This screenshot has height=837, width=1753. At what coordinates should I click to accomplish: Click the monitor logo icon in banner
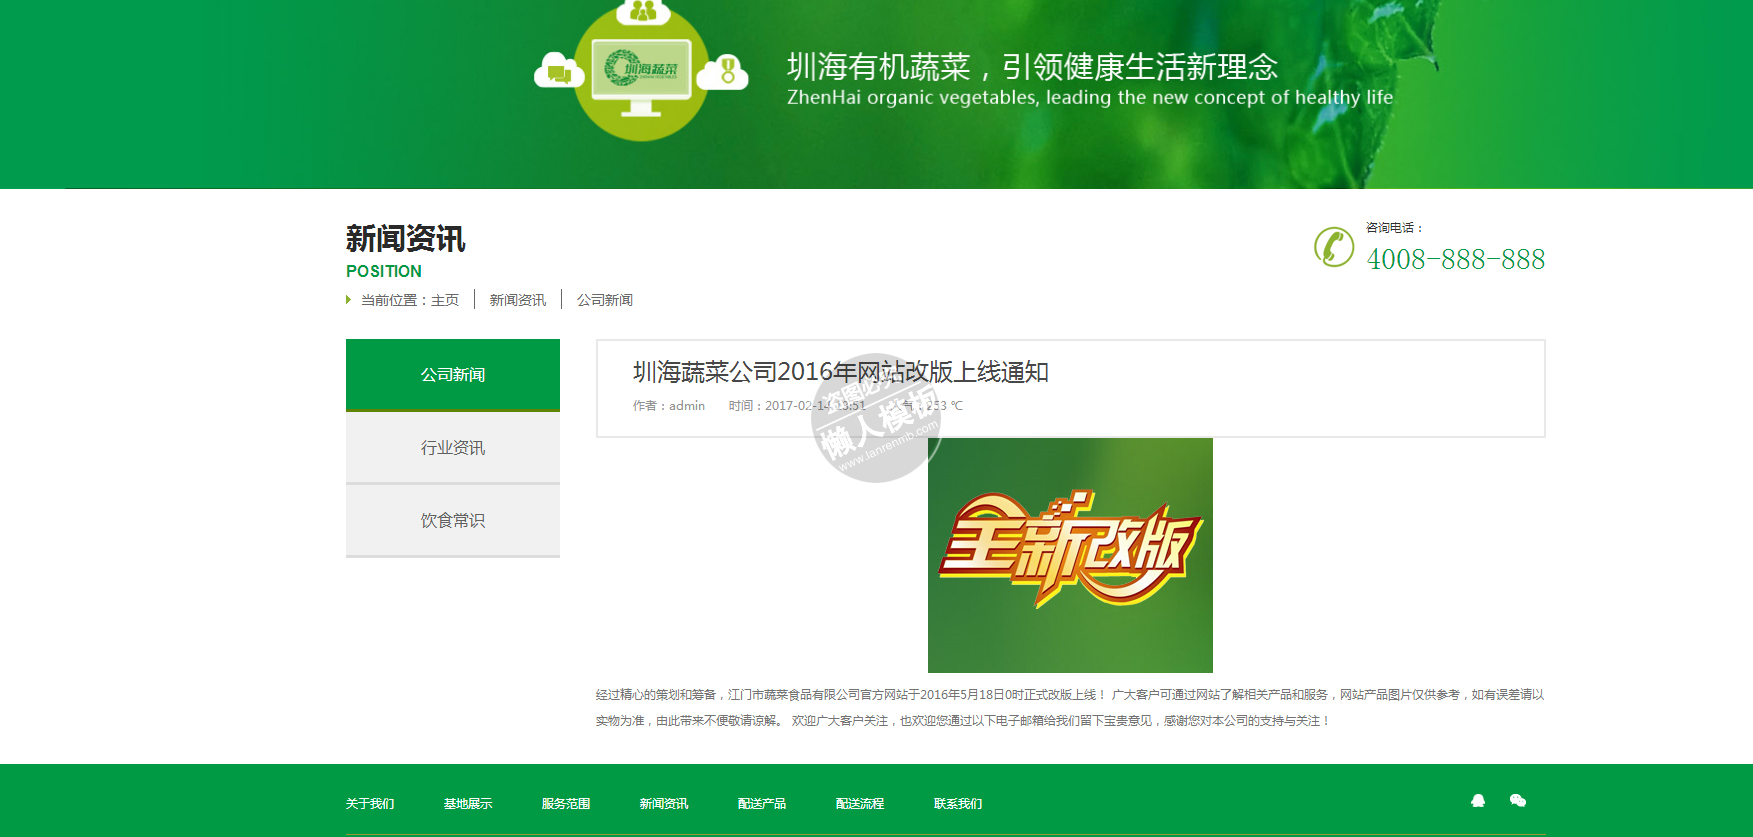pyautogui.click(x=641, y=73)
